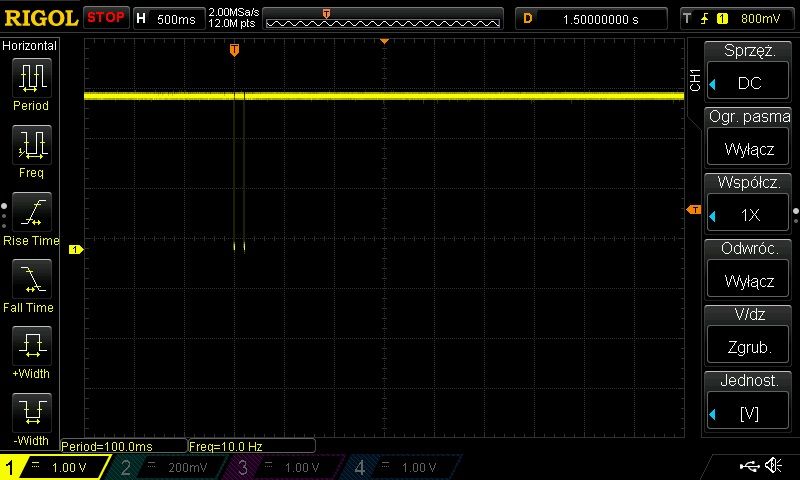Click the trigger source channel 1 badge
The width and height of the screenshot is (800, 480).
click(722, 19)
